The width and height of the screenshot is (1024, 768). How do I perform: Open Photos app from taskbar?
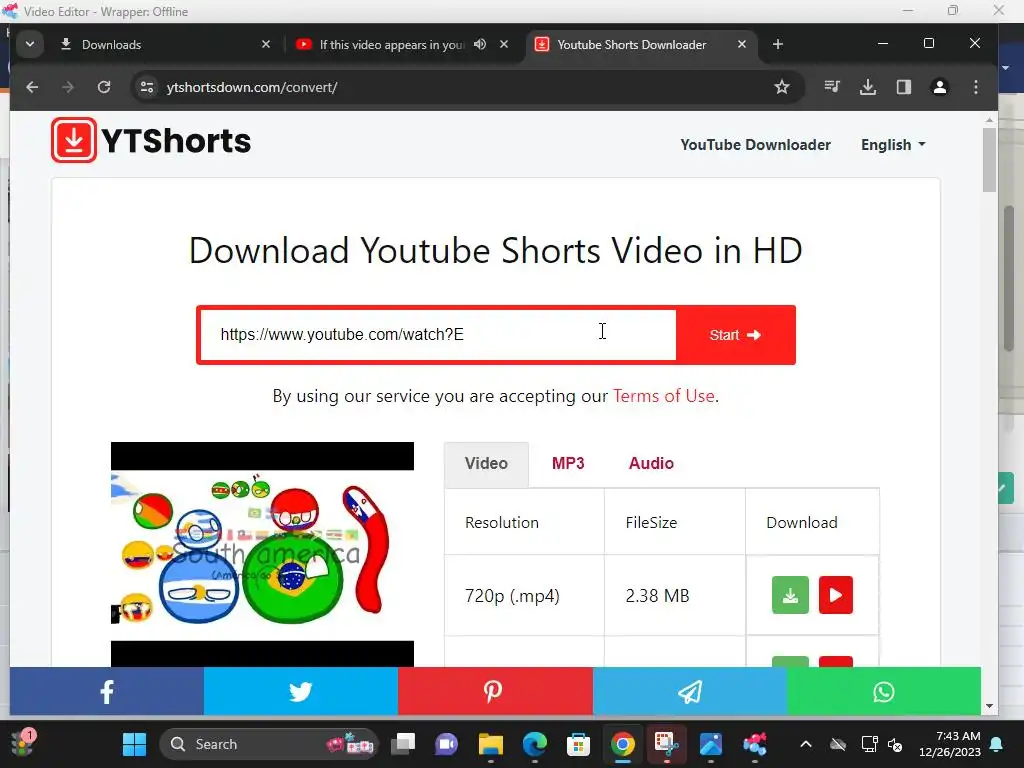711,744
